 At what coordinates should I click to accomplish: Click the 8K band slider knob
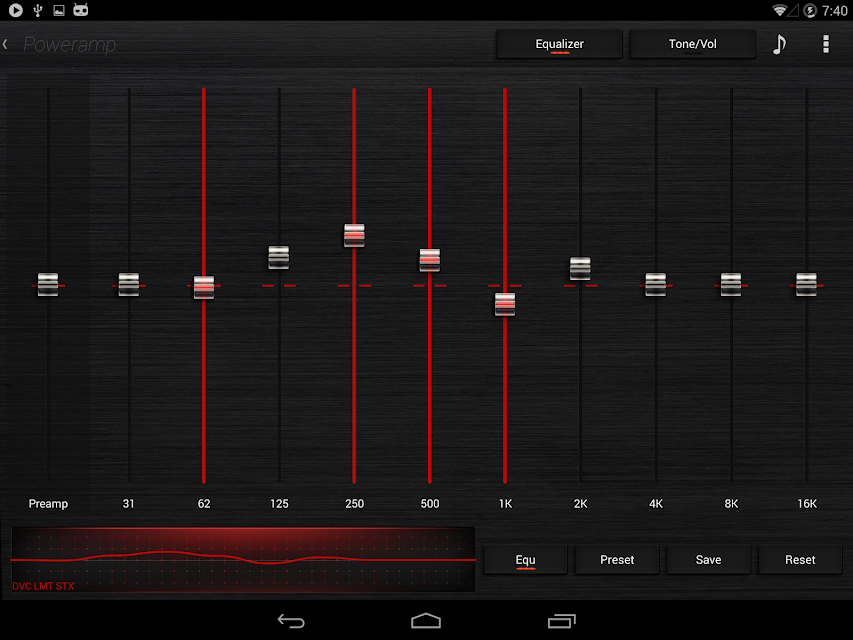[731, 285]
